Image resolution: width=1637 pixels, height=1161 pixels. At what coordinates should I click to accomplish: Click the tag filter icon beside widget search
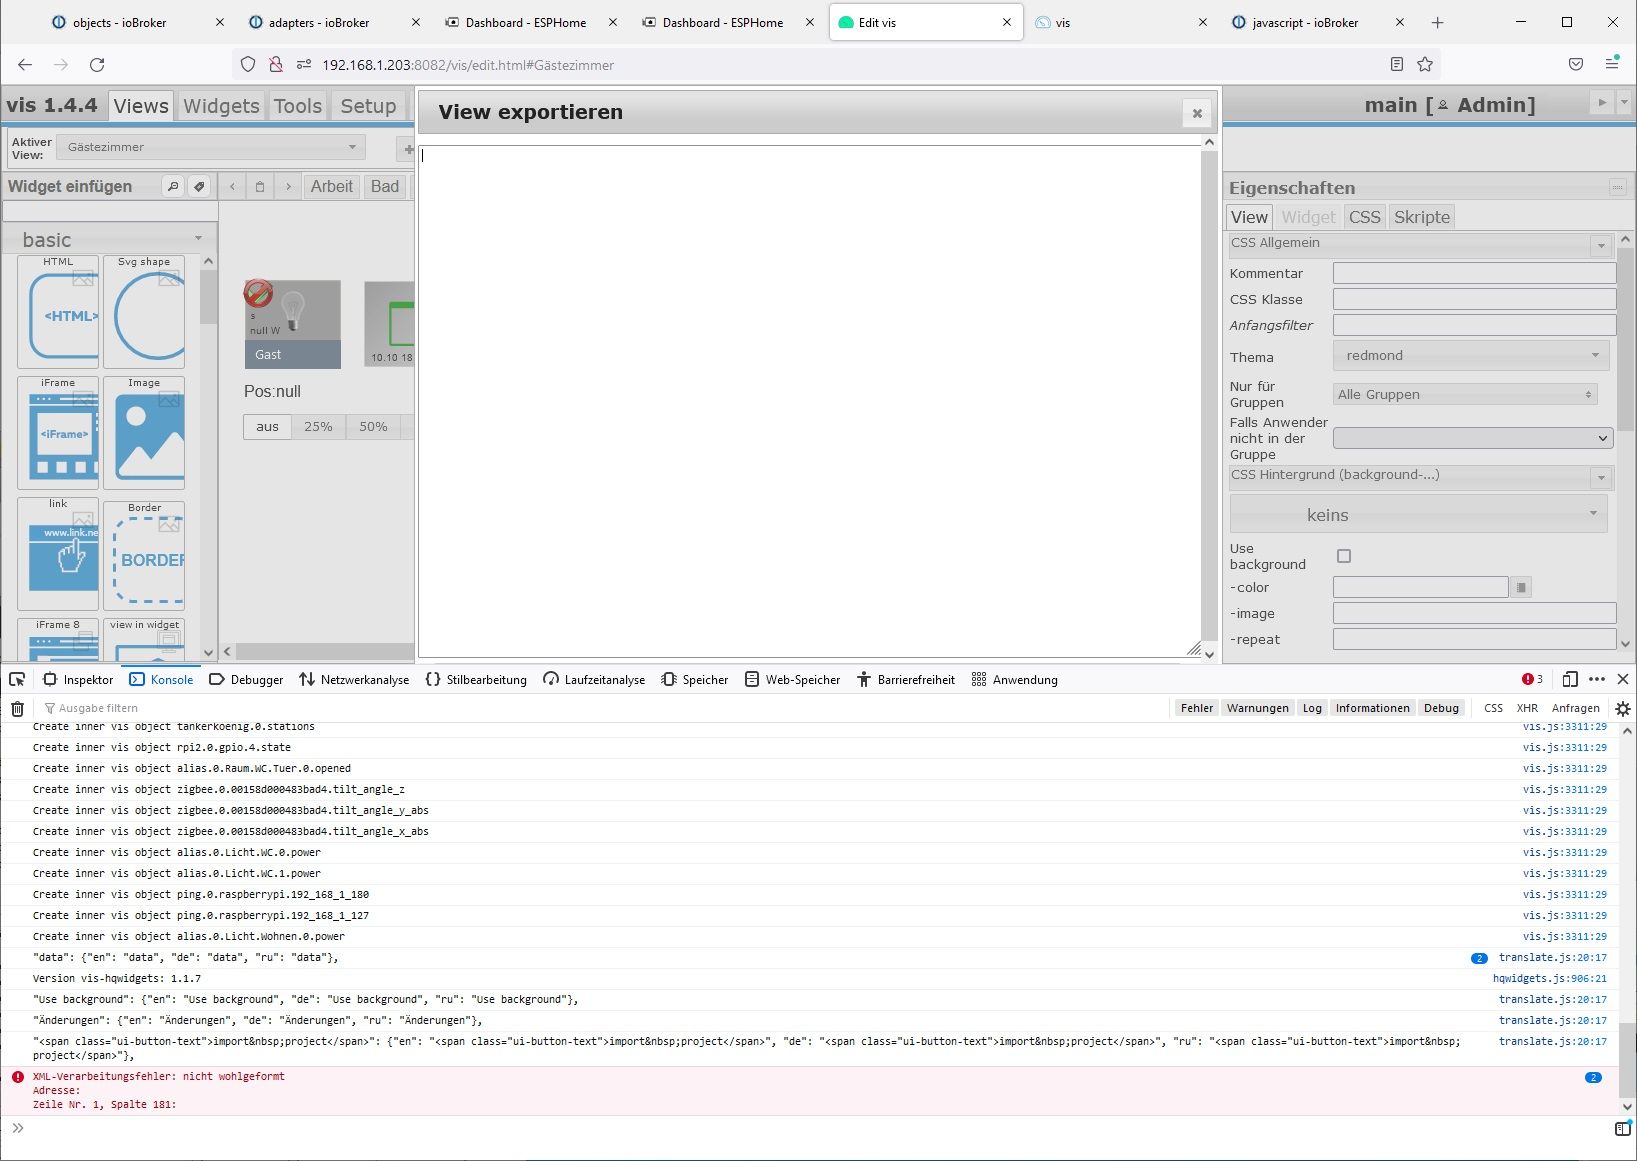pyautogui.click(x=200, y=186)
